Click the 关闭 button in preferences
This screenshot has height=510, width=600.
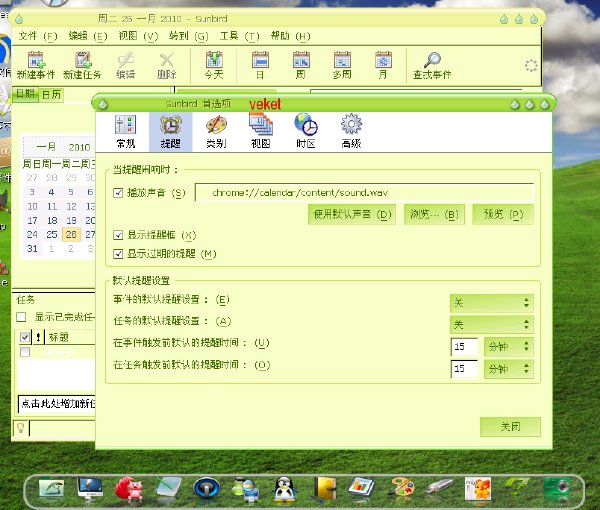510,427
